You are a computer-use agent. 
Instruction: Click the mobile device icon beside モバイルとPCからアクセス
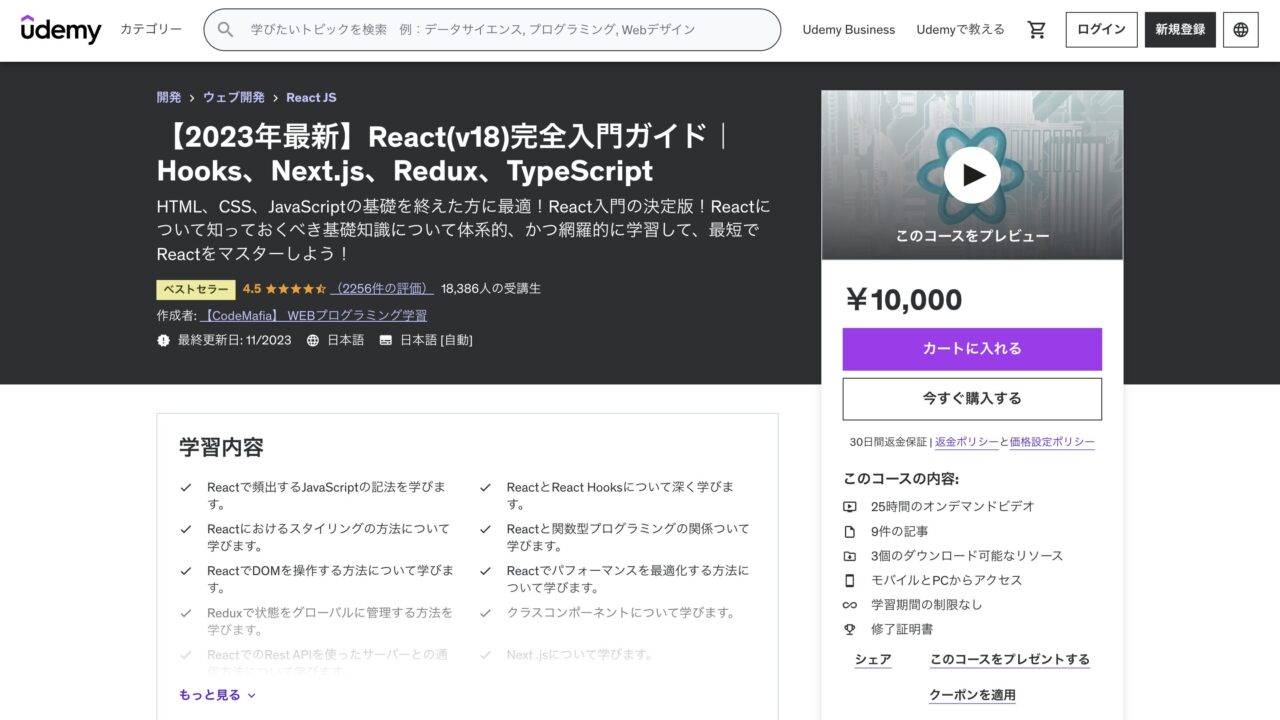[849, 580]
